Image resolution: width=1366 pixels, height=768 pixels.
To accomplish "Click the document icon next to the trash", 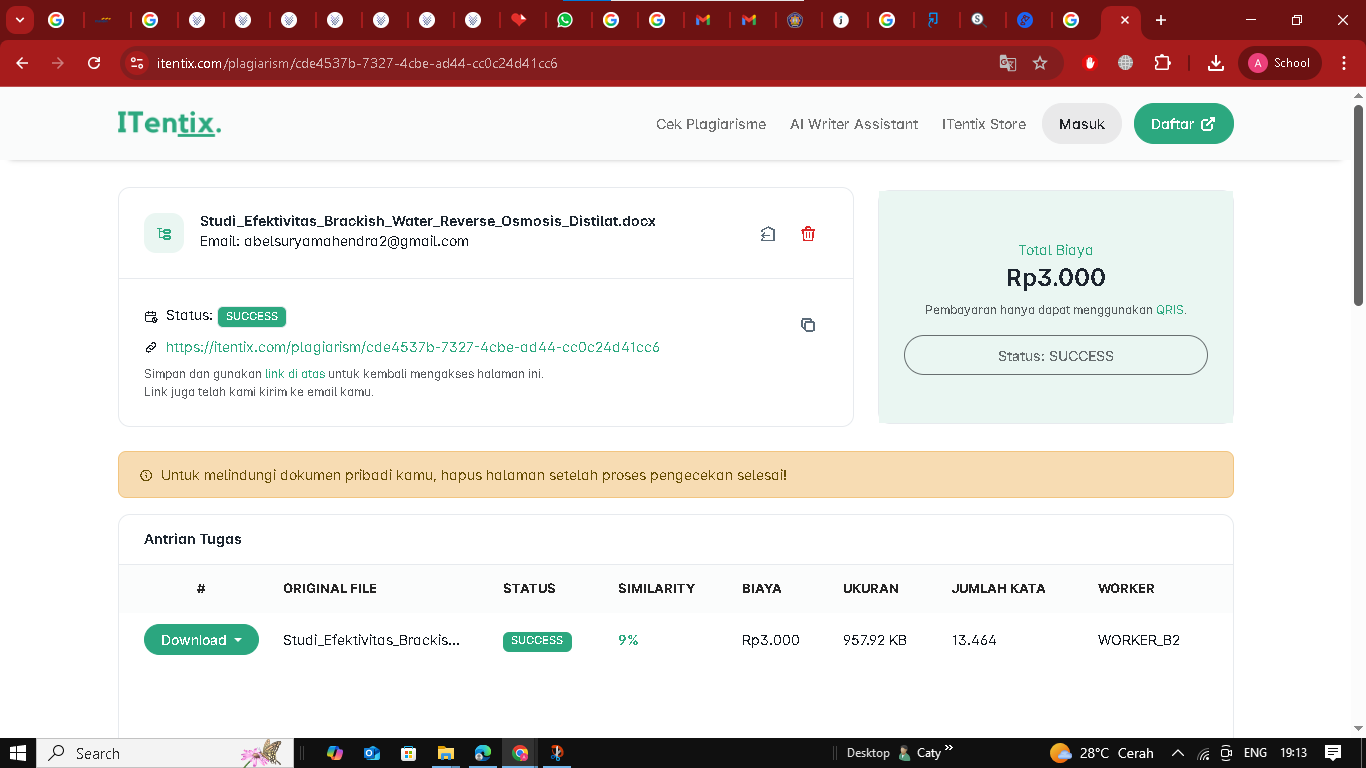I will tap(767, 234).
